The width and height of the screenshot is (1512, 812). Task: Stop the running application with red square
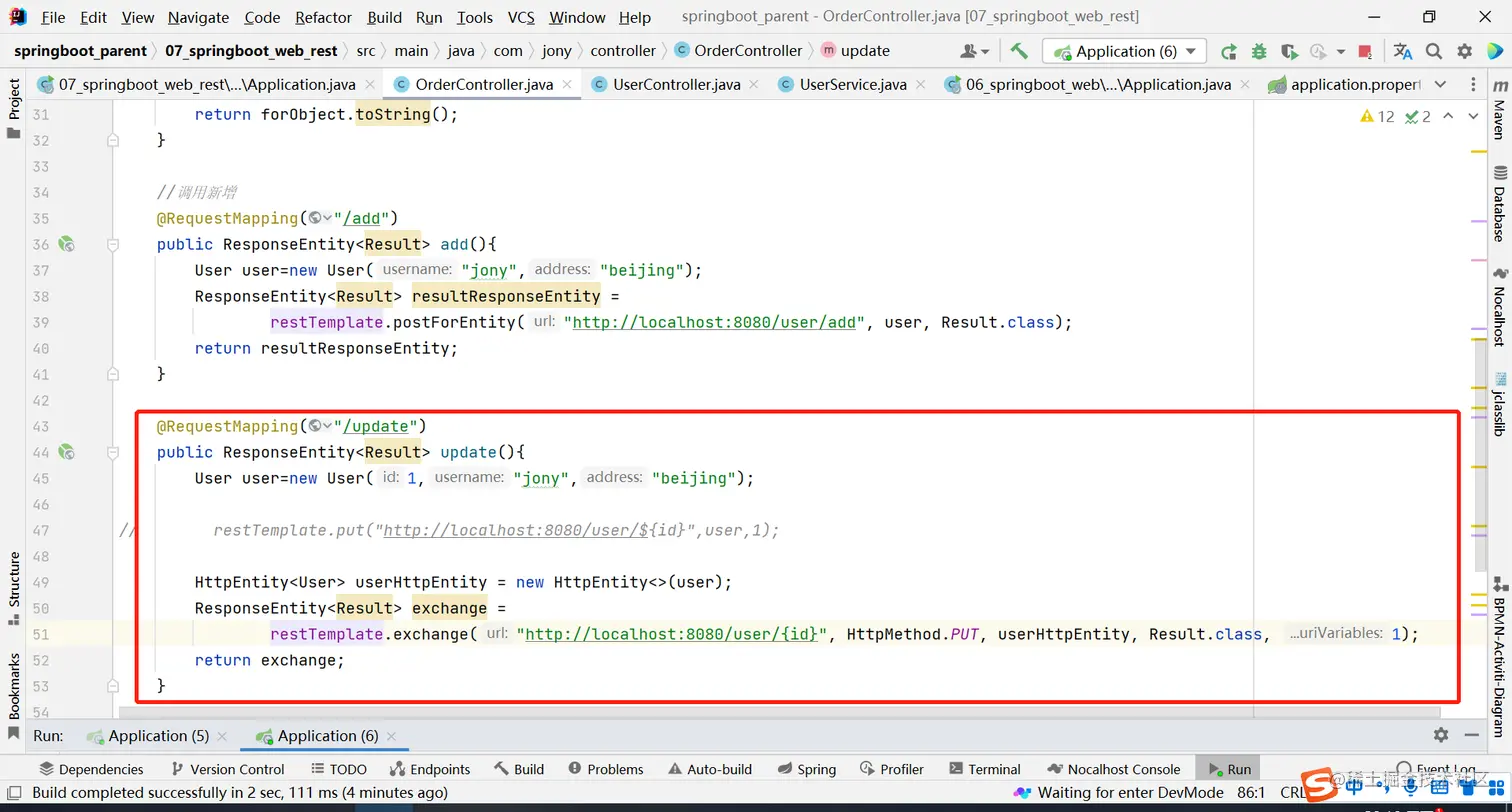[x=1365, y=51]
